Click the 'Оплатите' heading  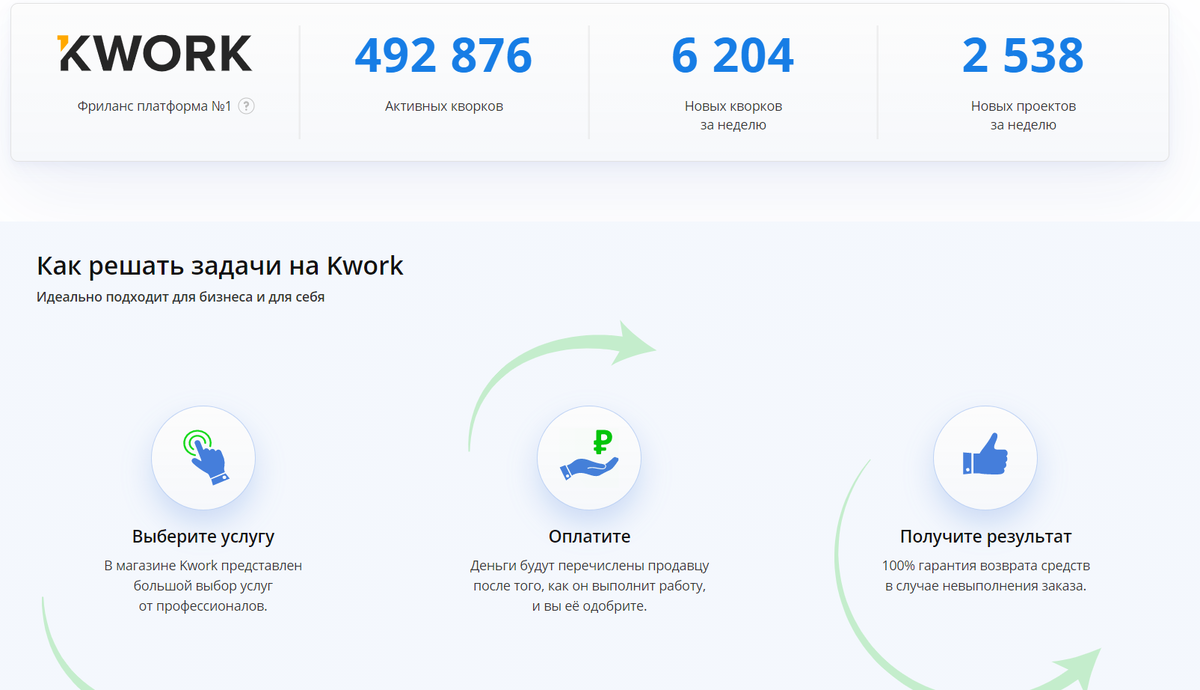click(589, 537)
